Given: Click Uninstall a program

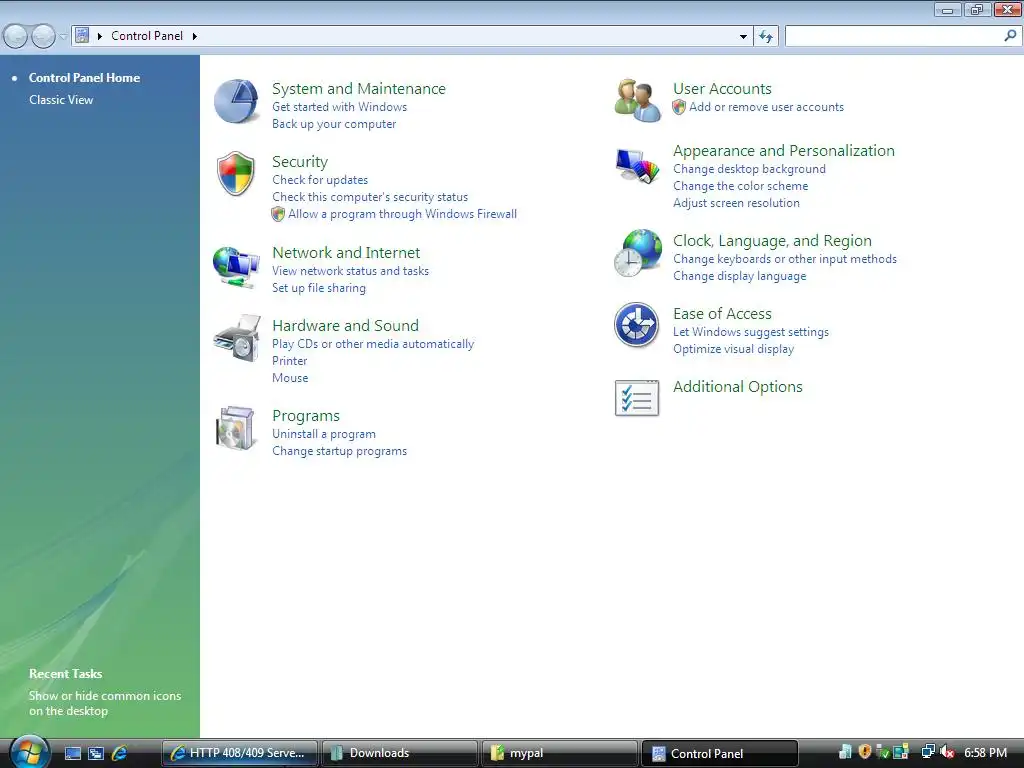Looking at the screenshot, I should (324, 434).
